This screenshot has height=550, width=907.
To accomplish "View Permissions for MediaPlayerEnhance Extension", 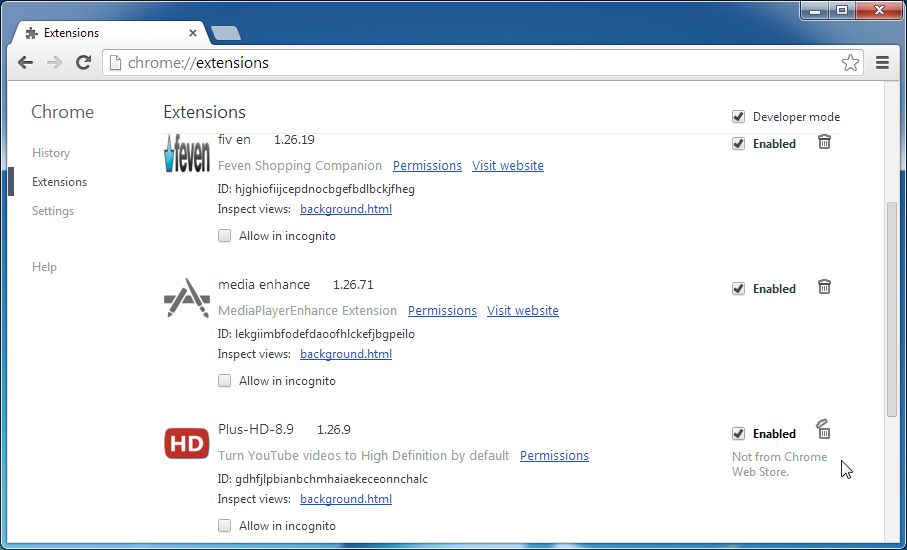I will point(443,311).
